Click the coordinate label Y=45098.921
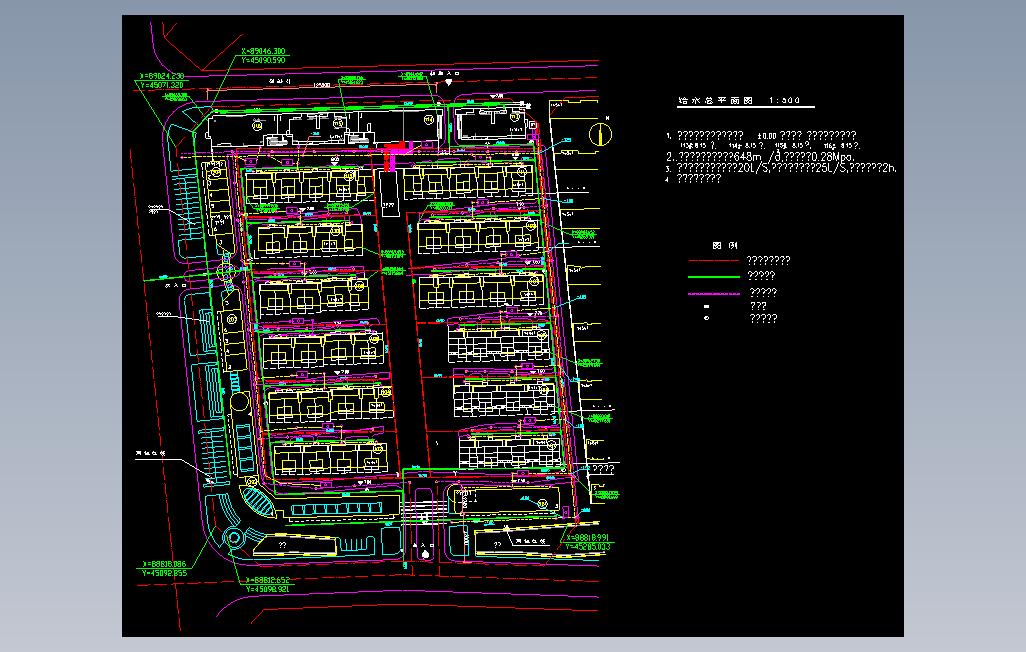The width and height of the screenshot is (1026, 652). point(268,589)
